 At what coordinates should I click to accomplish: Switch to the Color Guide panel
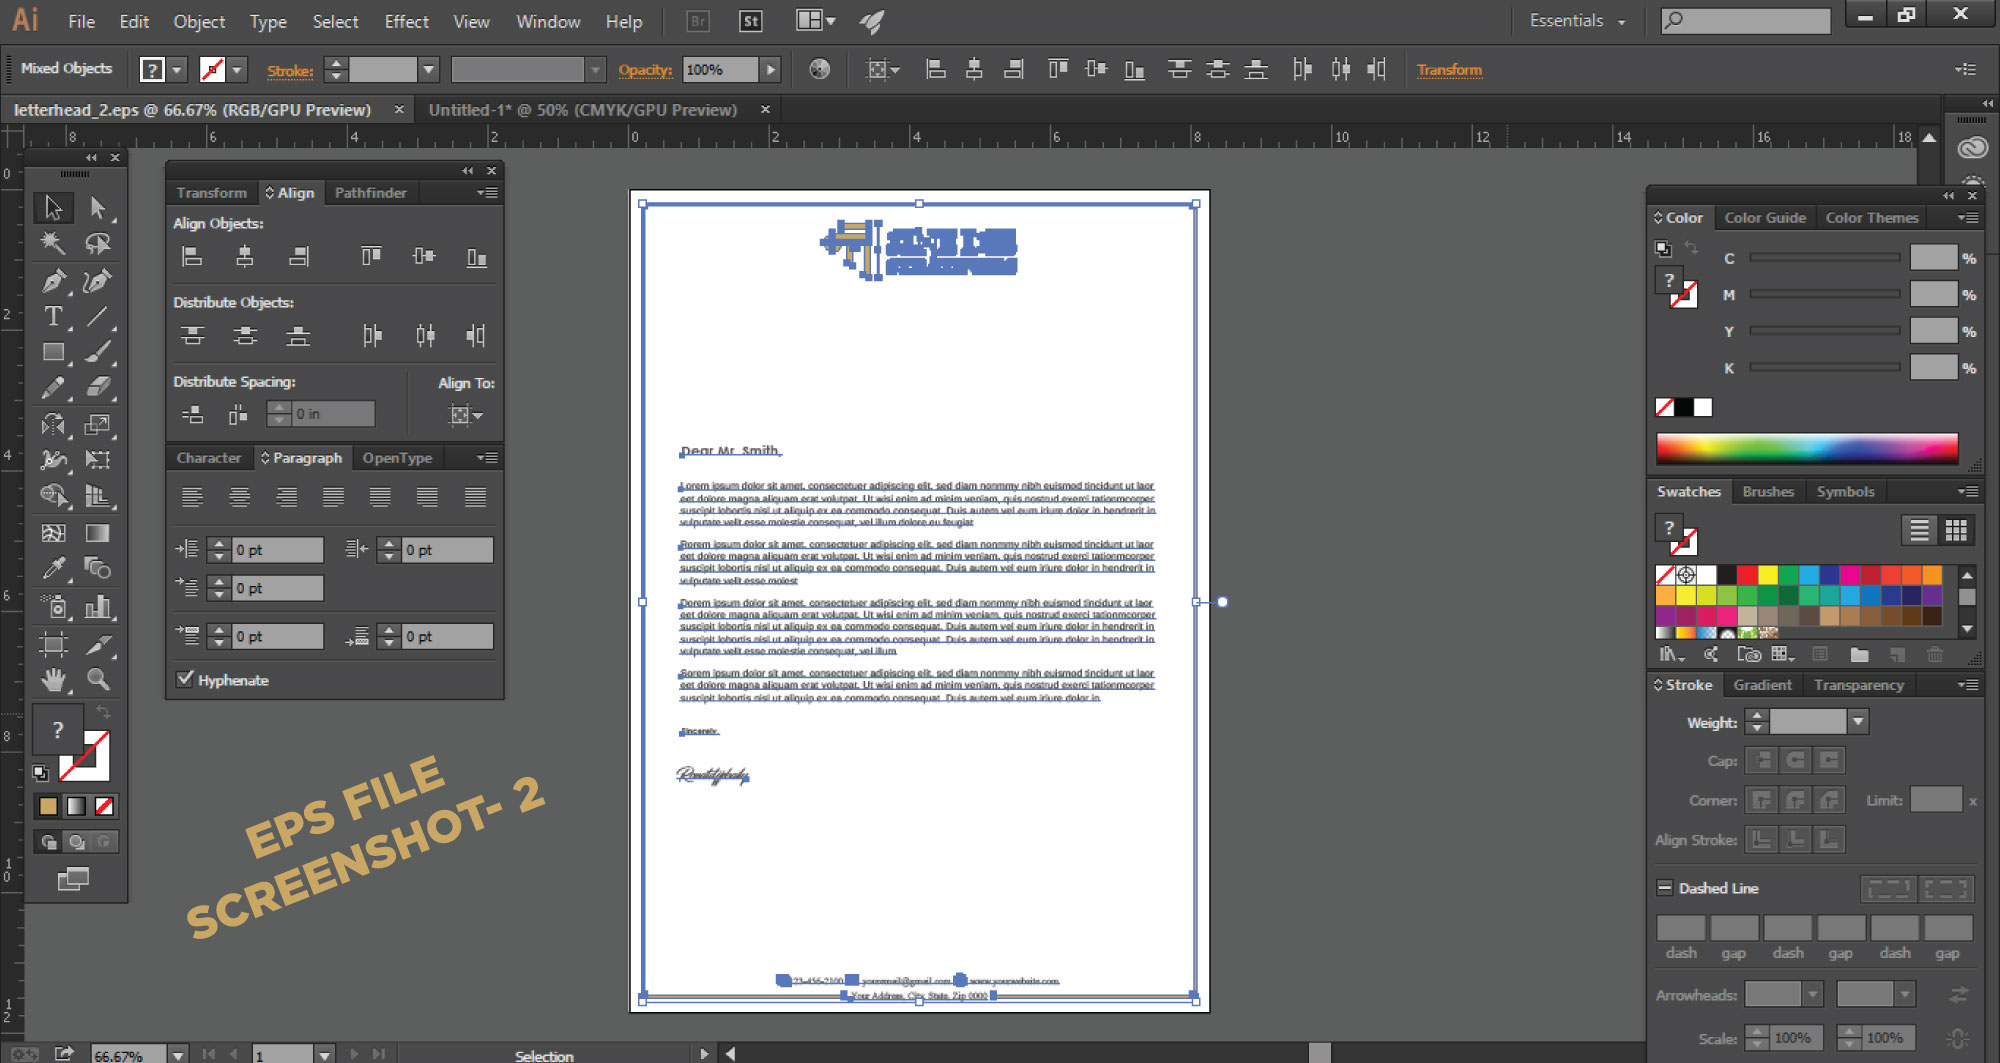click(x=1765, y=217)
